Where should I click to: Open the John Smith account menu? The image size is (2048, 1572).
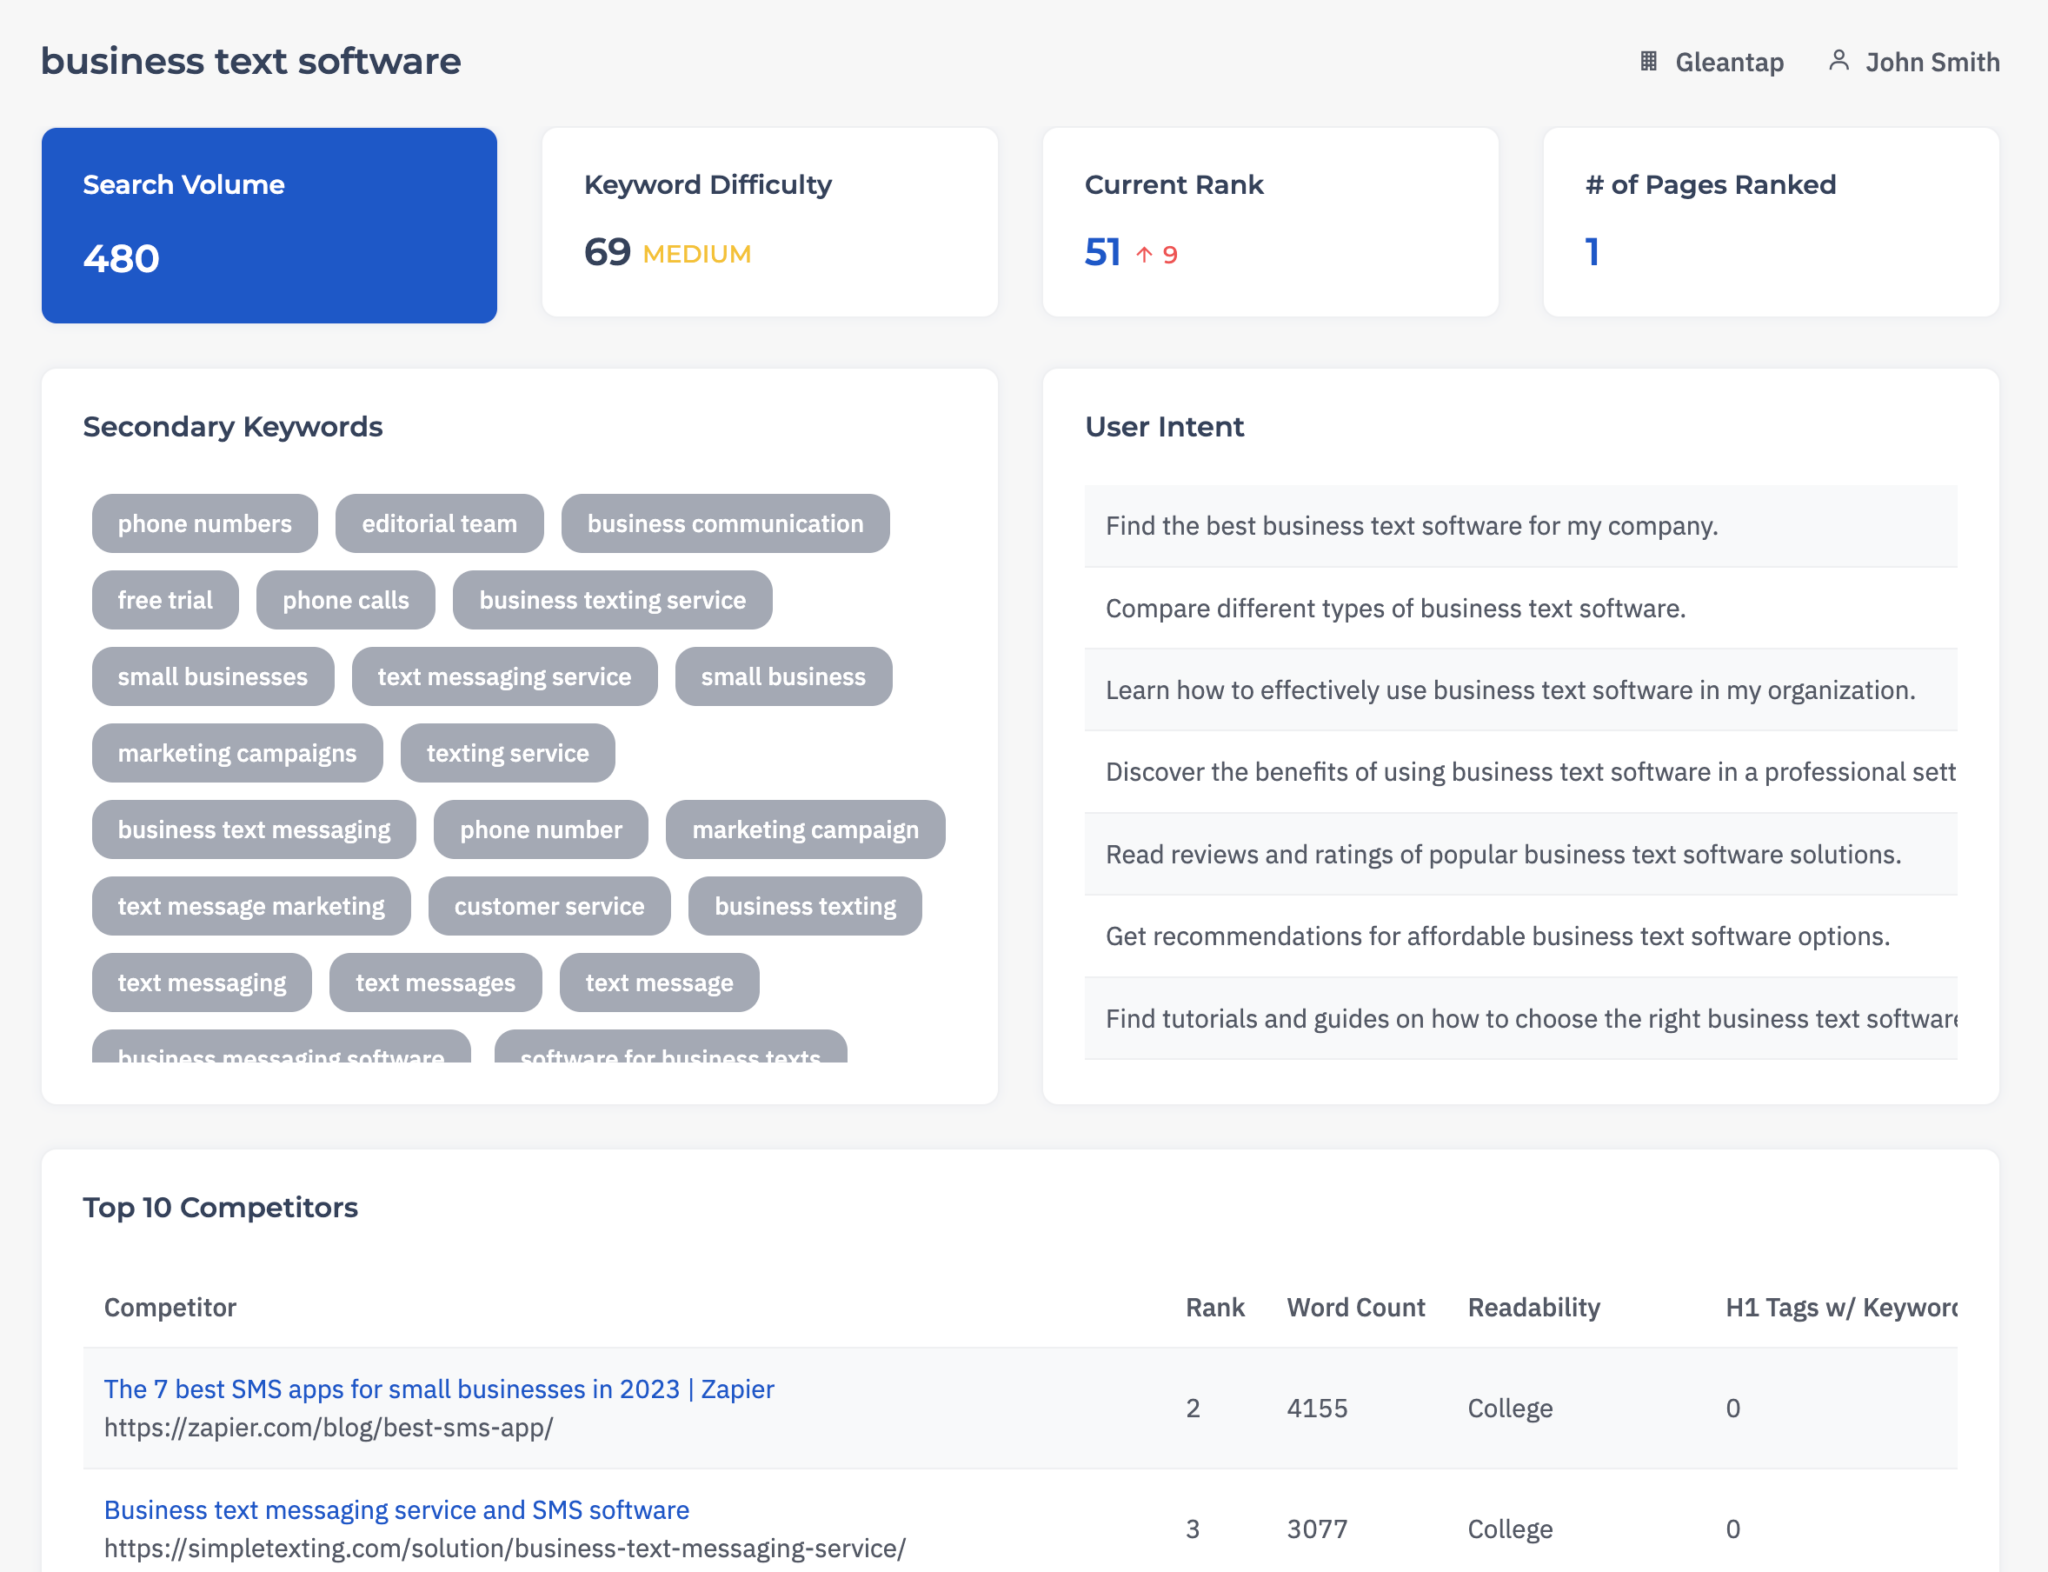point(1931,62)
